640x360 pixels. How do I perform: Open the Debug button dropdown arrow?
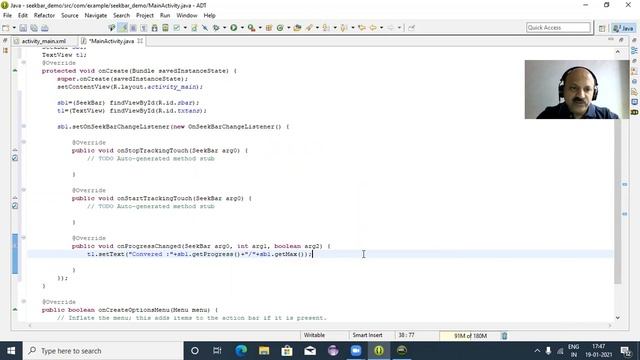pyautogui.click(x=224, y=28)
